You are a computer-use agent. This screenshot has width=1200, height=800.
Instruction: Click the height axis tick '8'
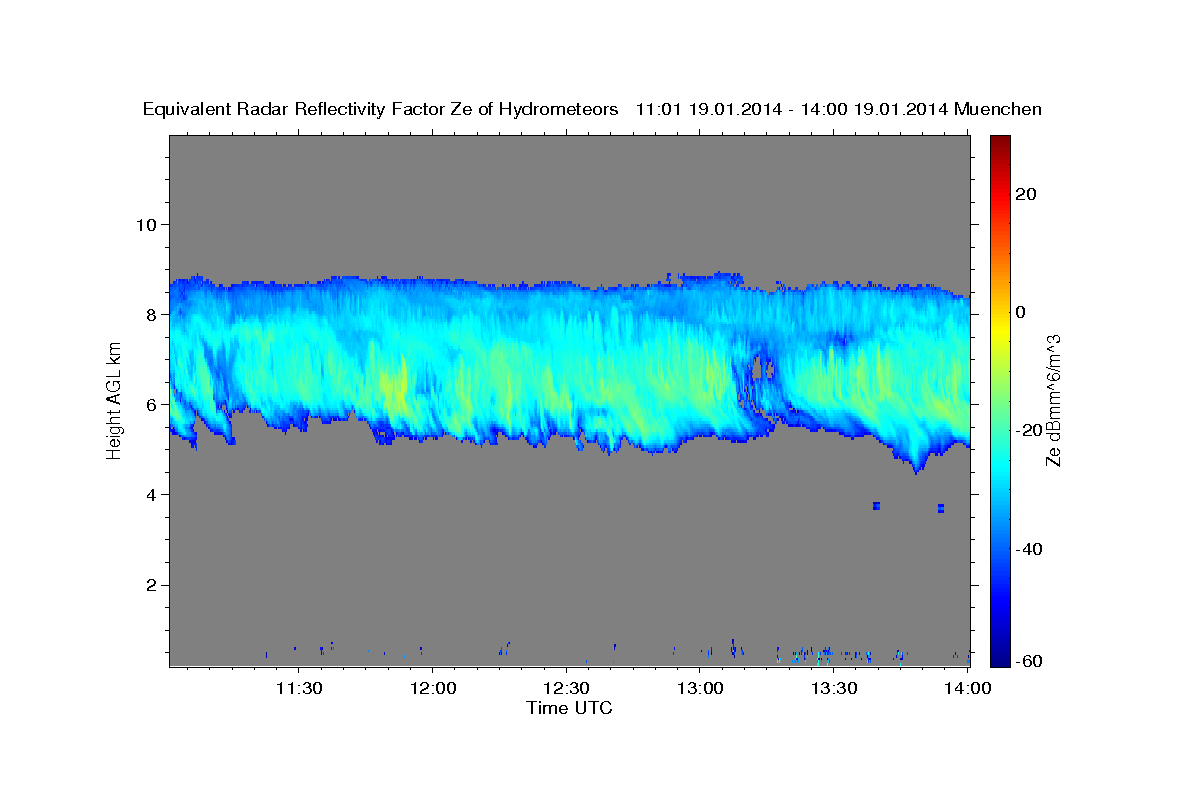[x=151, y=314]
